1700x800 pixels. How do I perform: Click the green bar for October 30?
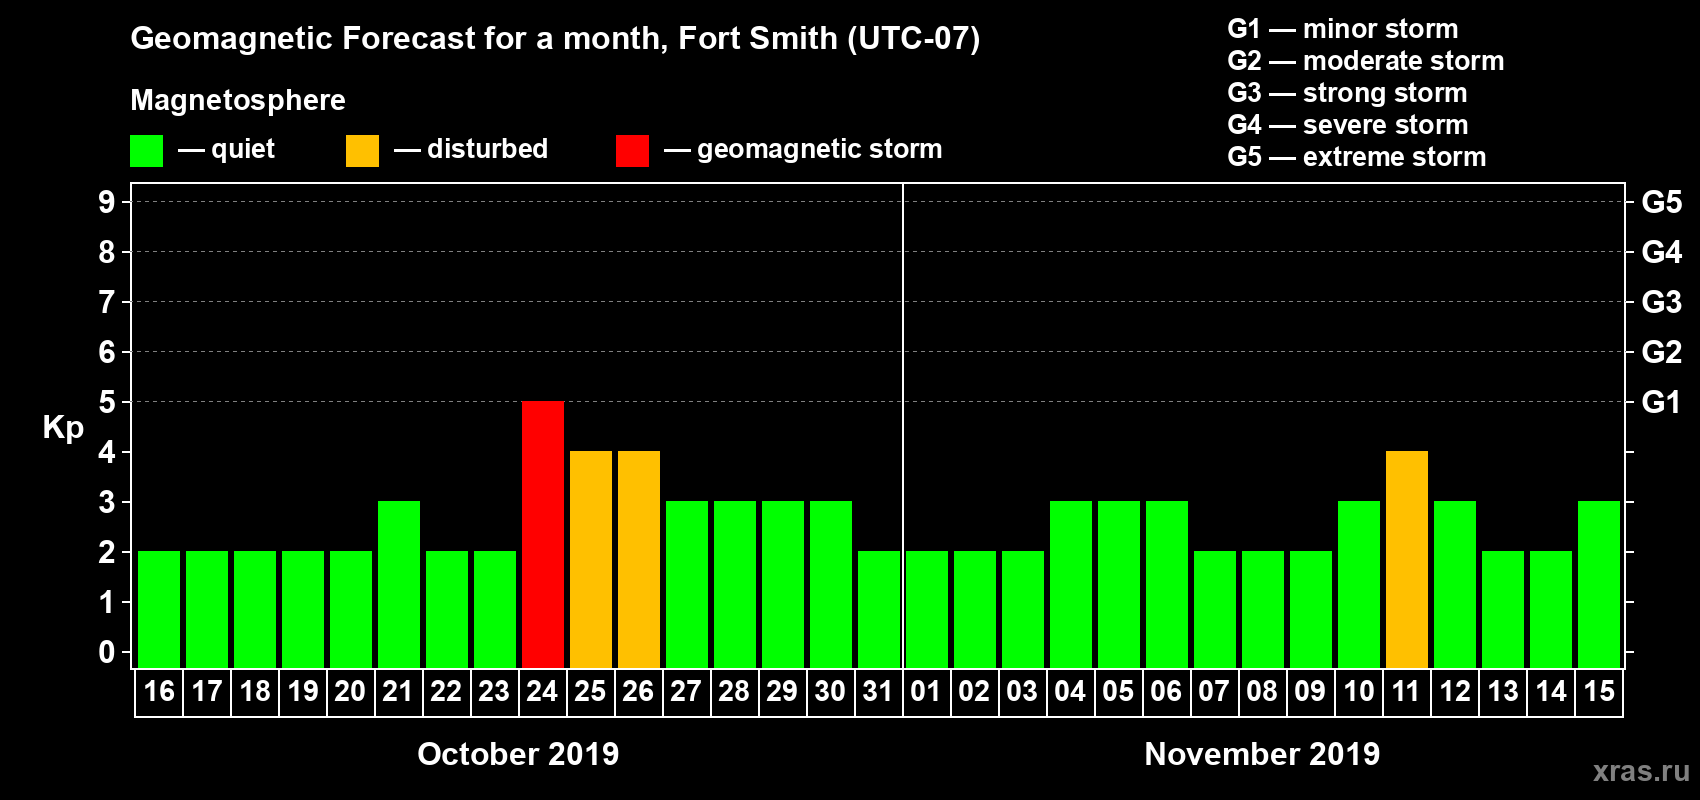point(831,585)
